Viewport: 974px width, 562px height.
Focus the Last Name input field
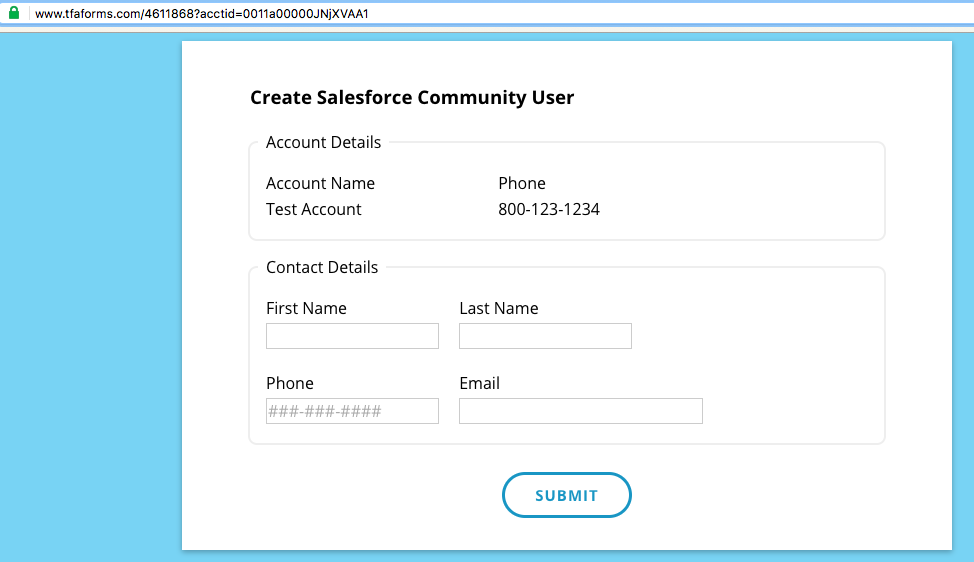click(x=545, y=336)
